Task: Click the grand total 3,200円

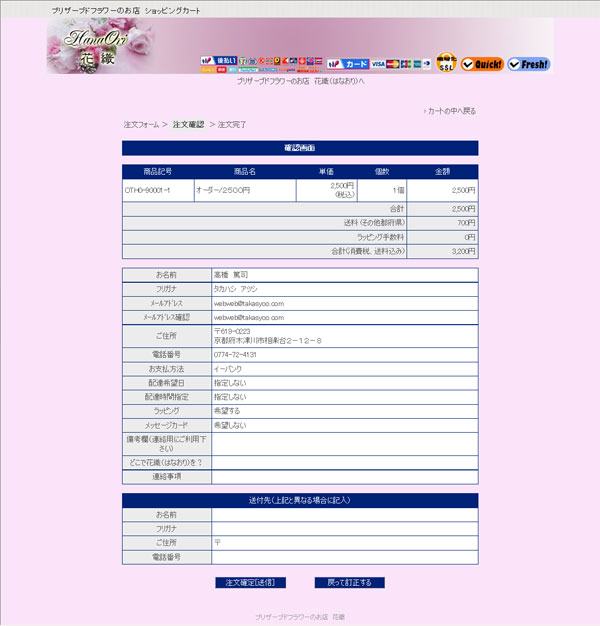Action: tap(463, 251)
